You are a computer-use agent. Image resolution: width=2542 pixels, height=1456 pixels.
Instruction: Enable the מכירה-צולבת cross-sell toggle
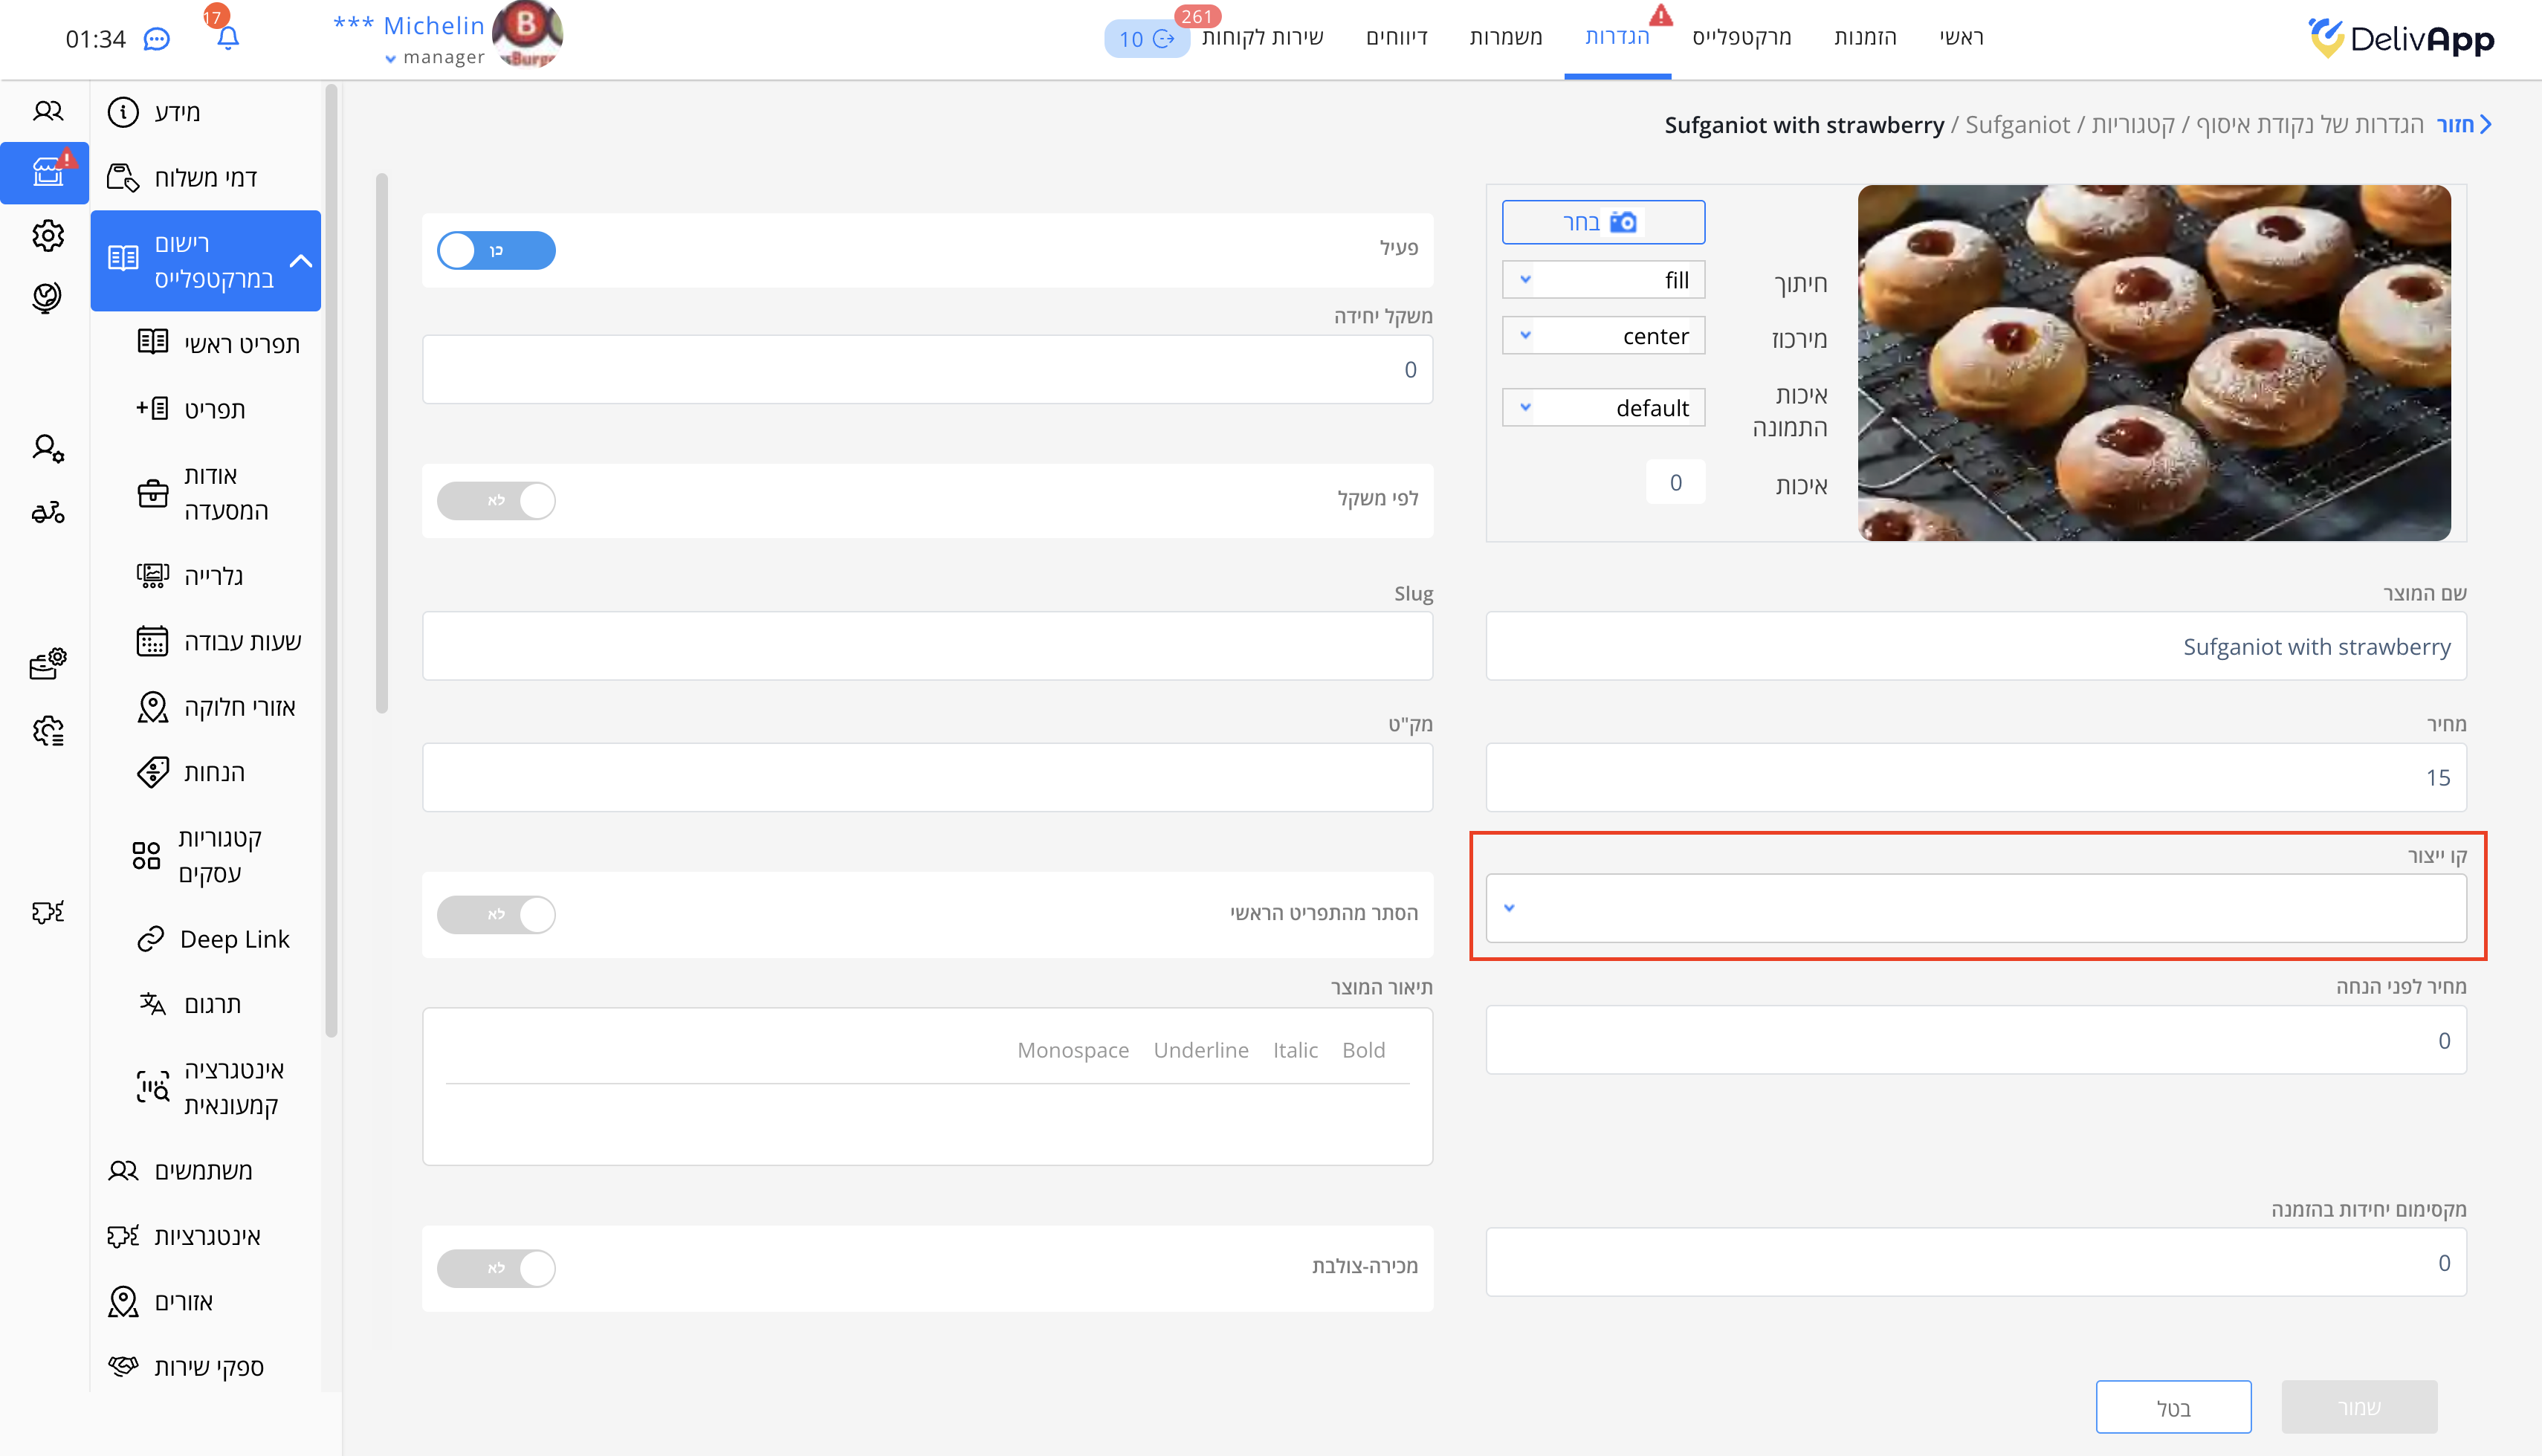[496, 1268]
